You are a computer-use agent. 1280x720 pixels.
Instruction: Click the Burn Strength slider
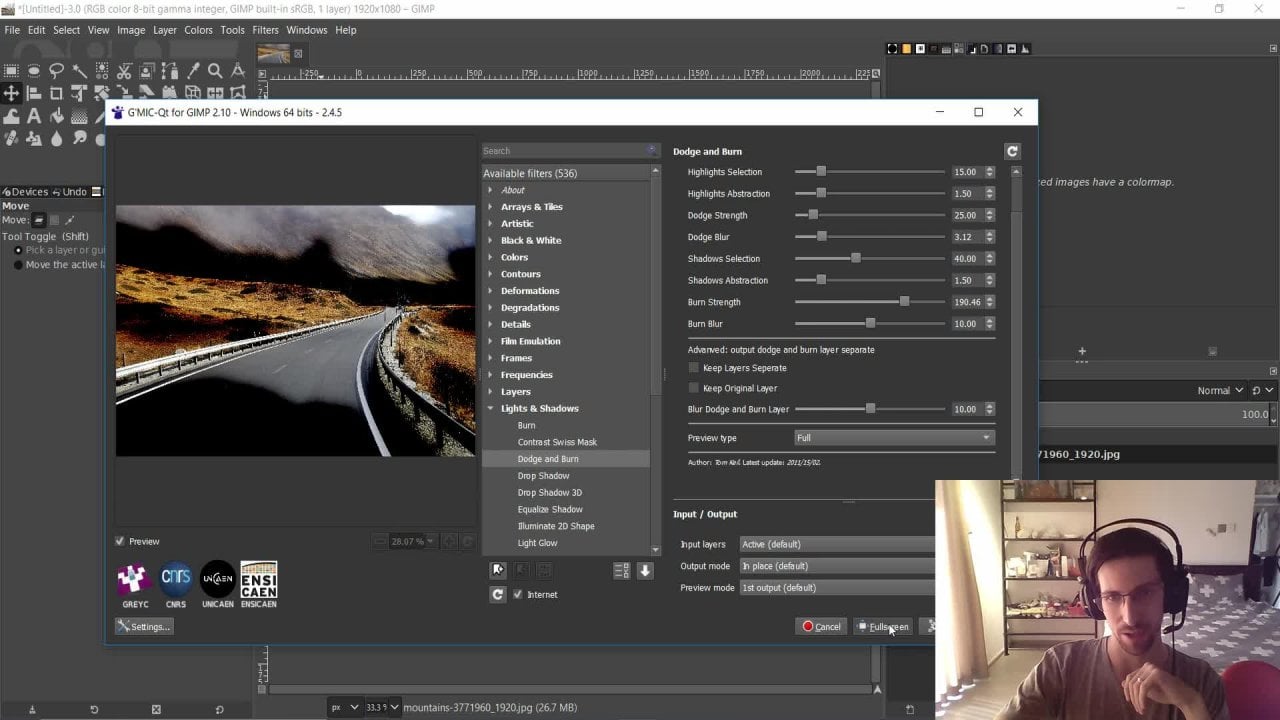pos(869,302)
